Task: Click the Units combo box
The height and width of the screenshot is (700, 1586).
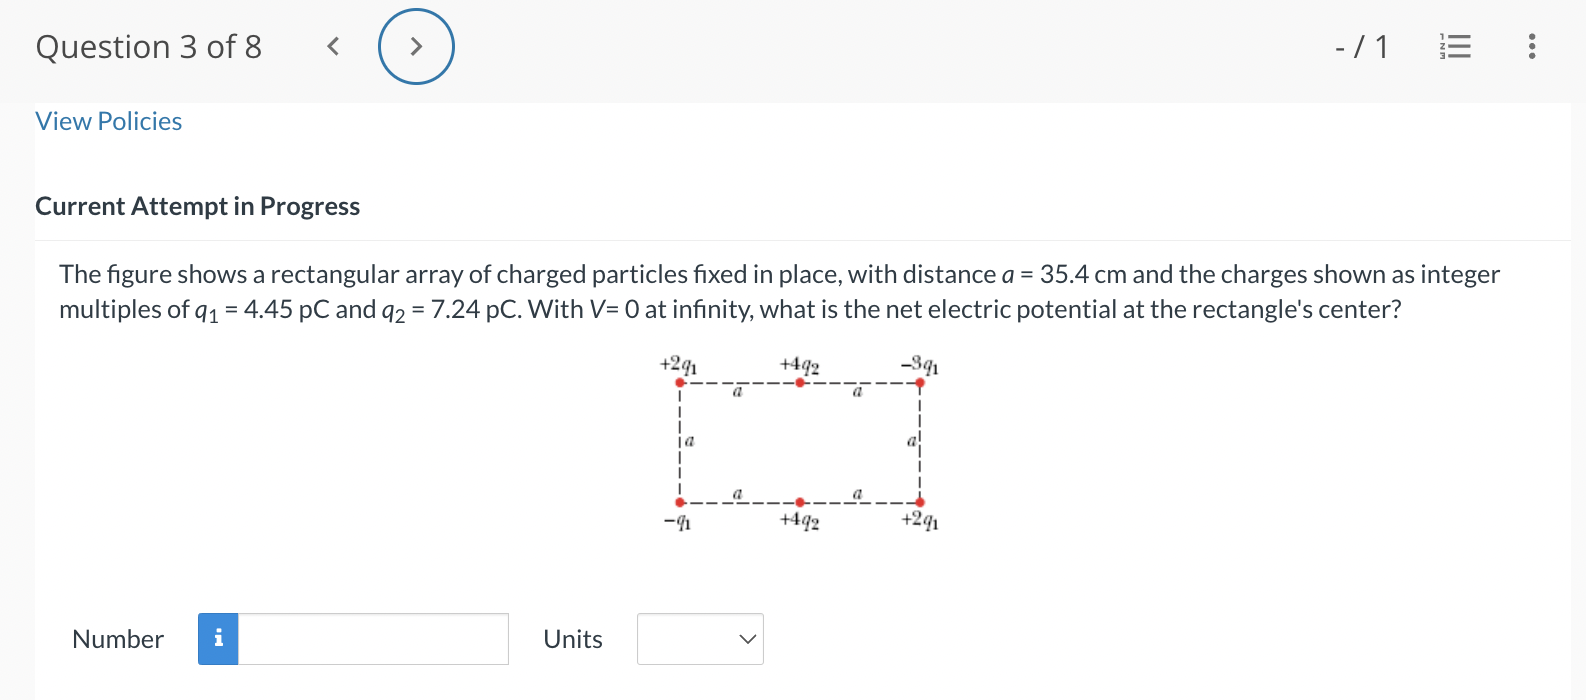Action: [699, 639]
